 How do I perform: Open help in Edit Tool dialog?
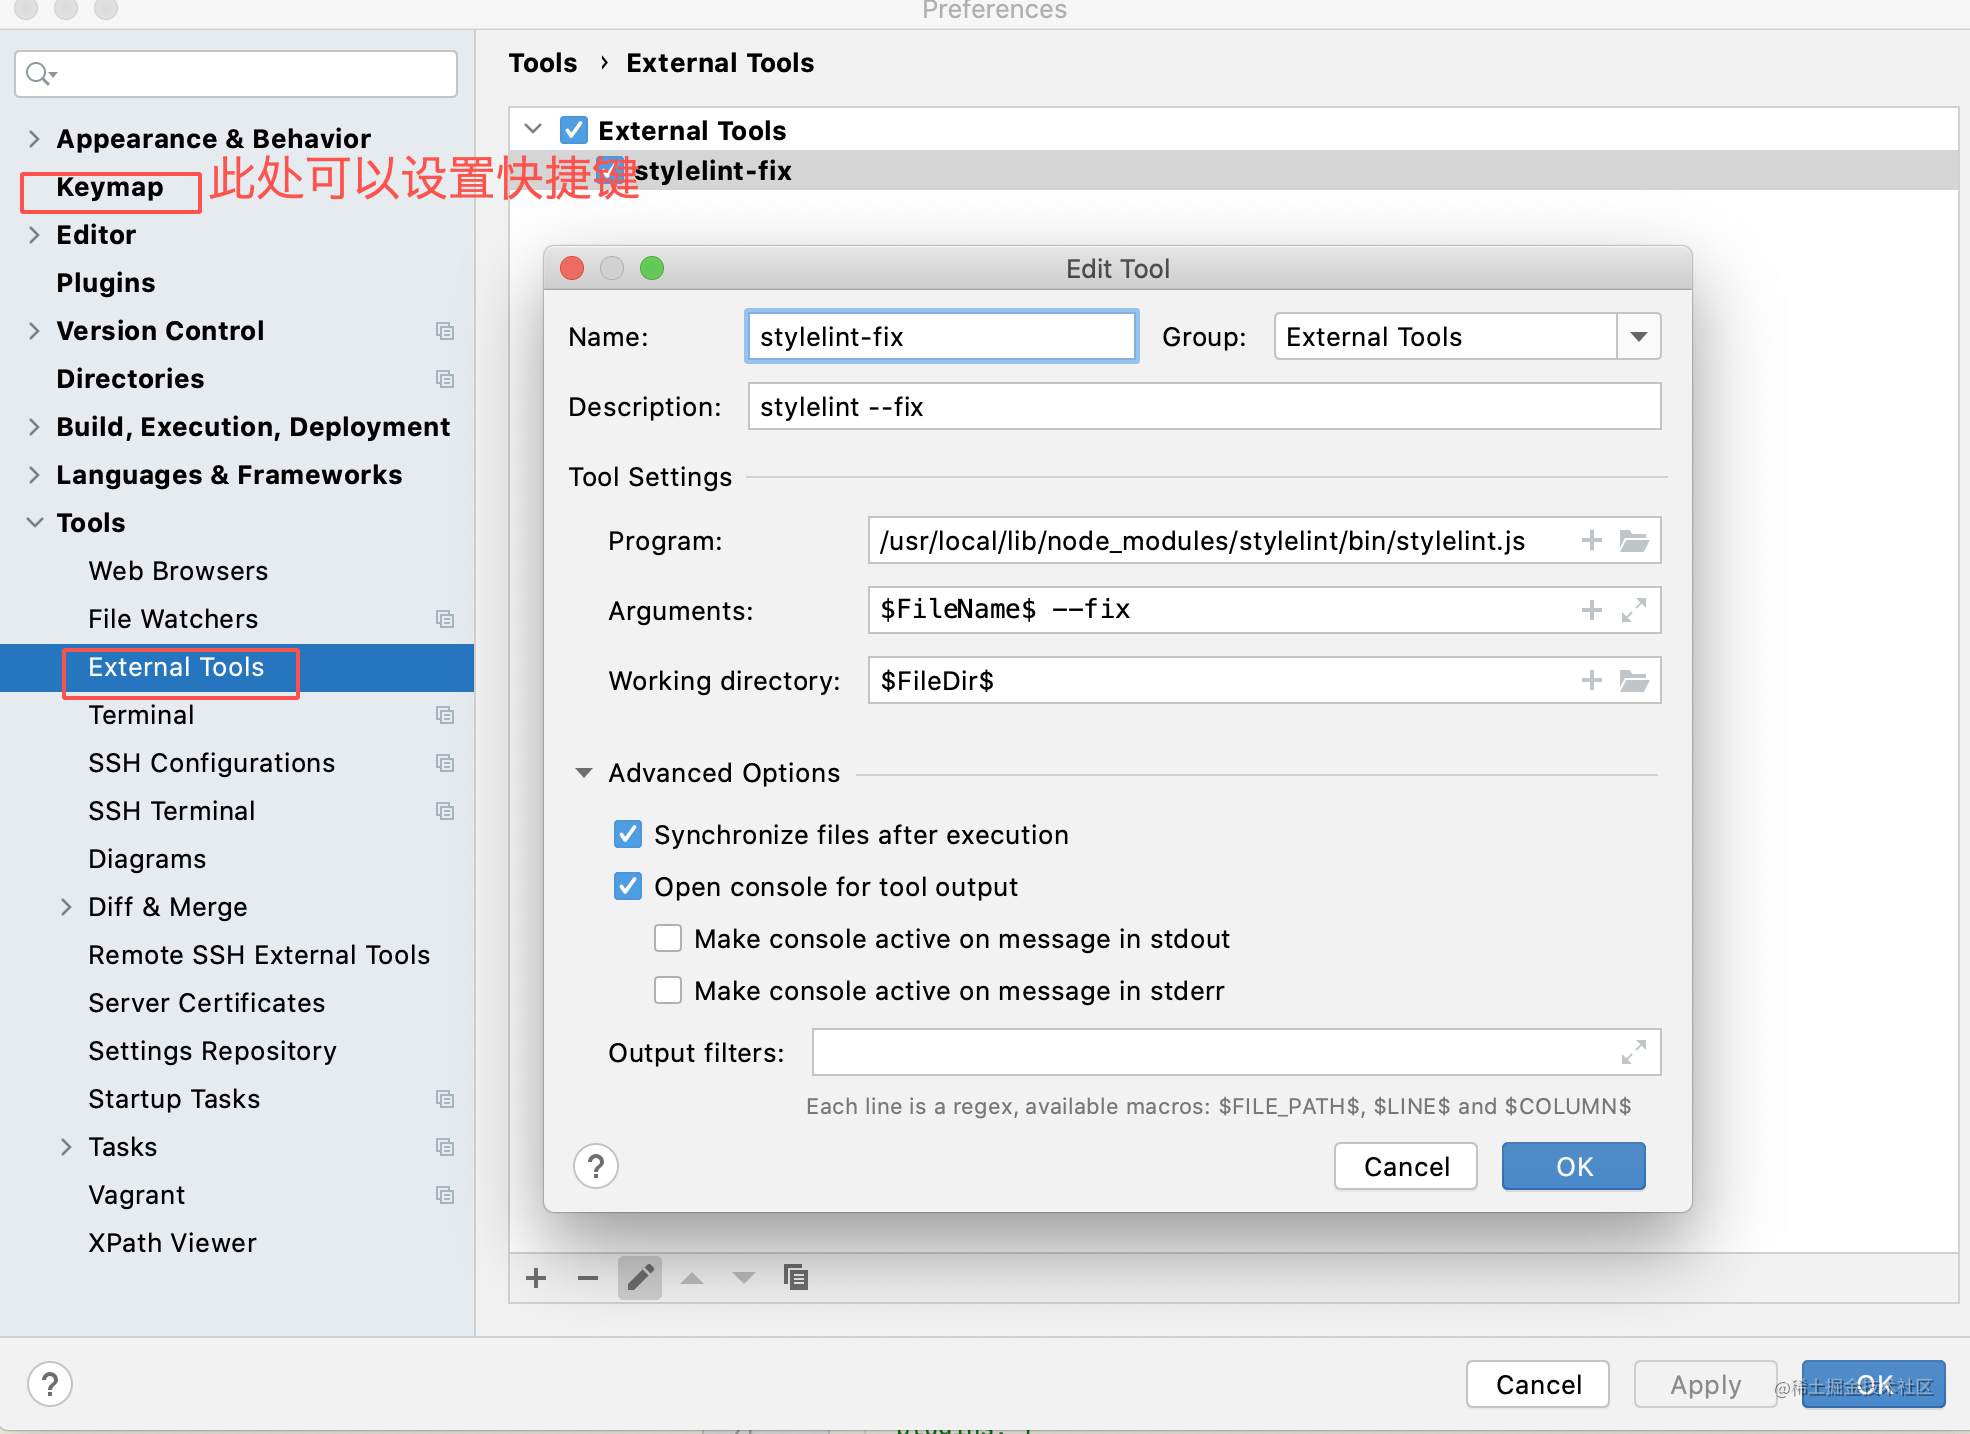point(596,1166)
